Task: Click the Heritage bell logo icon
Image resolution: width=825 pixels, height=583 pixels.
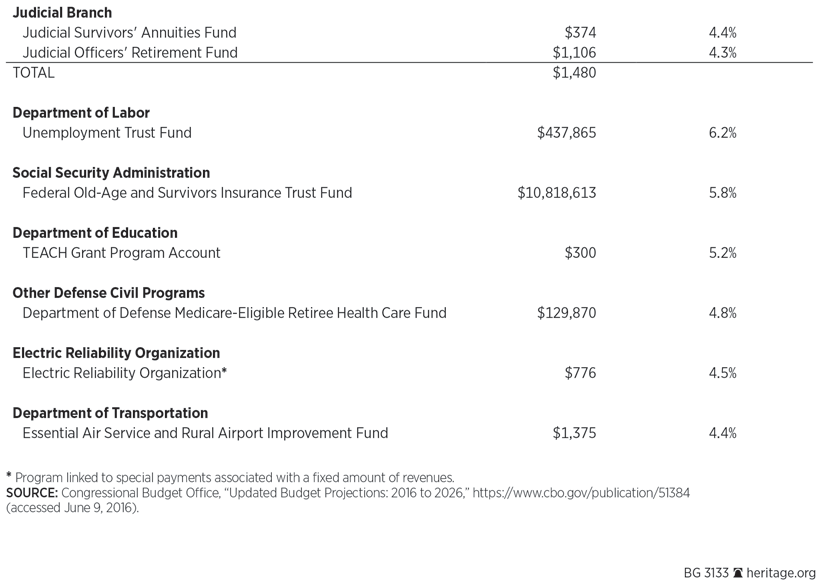Action: (738, 573)
